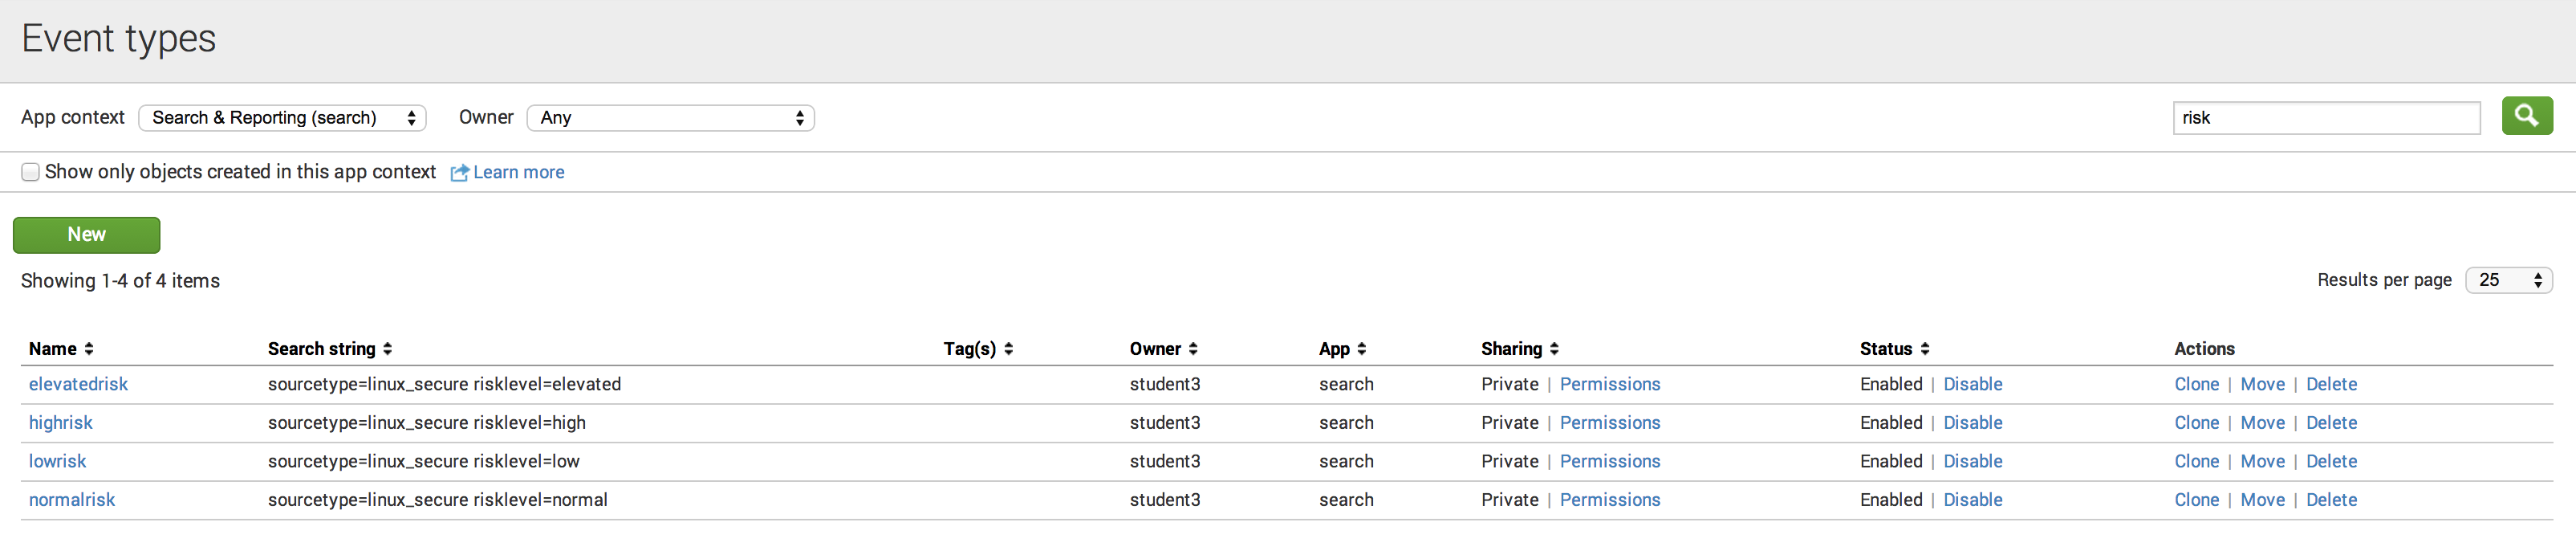Screen dimensions: 2576x559
Task: Open the normalrisk event type
Action: click(72, 500)
